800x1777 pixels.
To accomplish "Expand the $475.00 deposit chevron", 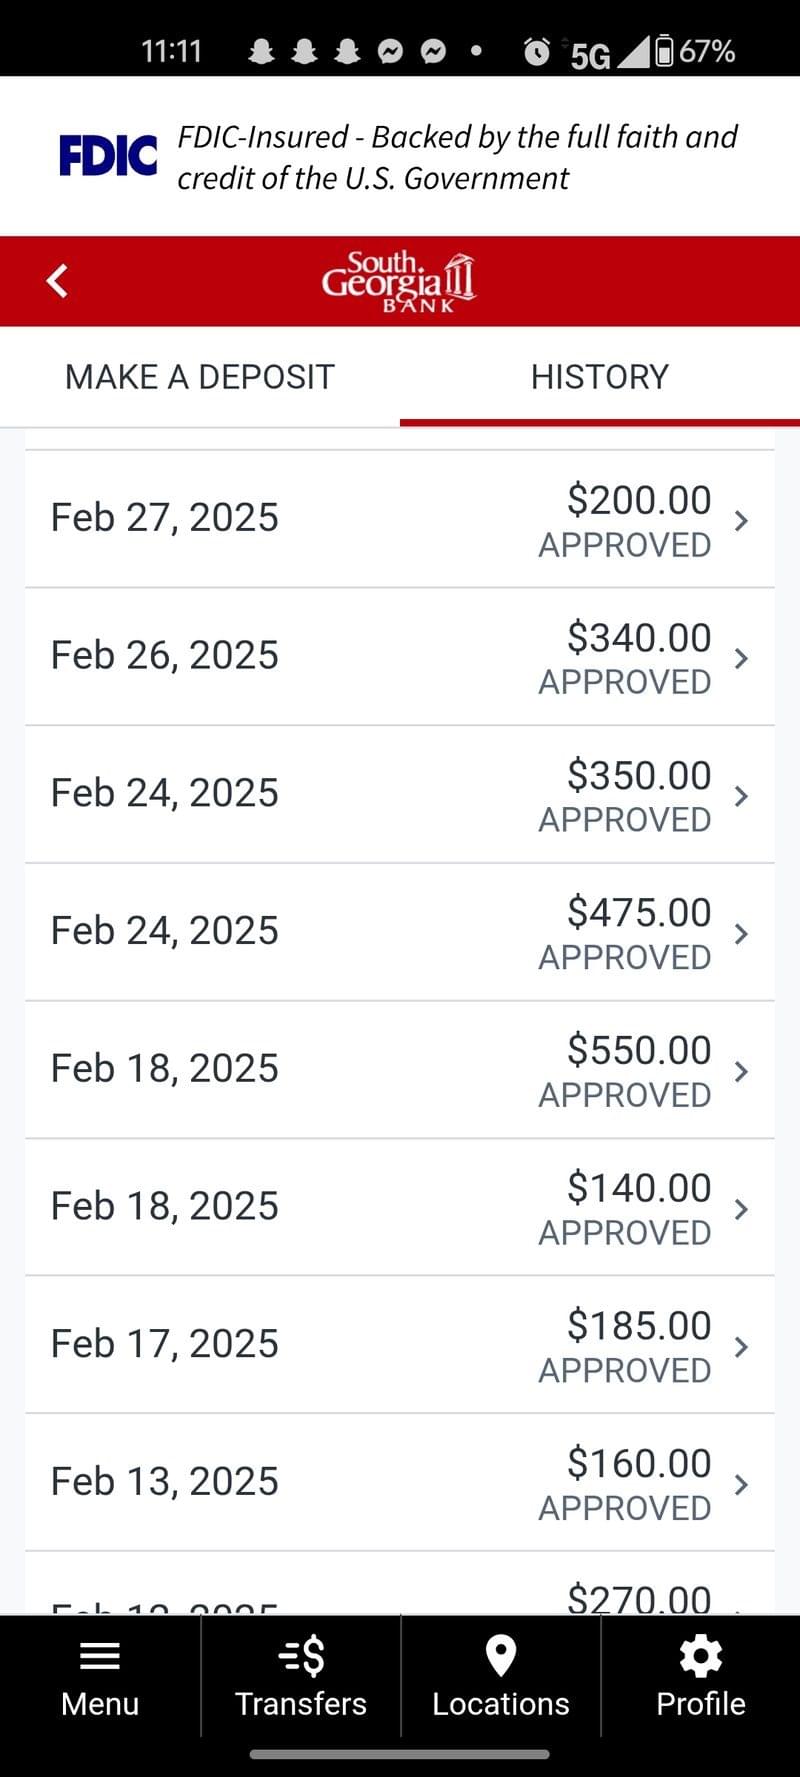I will point(741,934).
